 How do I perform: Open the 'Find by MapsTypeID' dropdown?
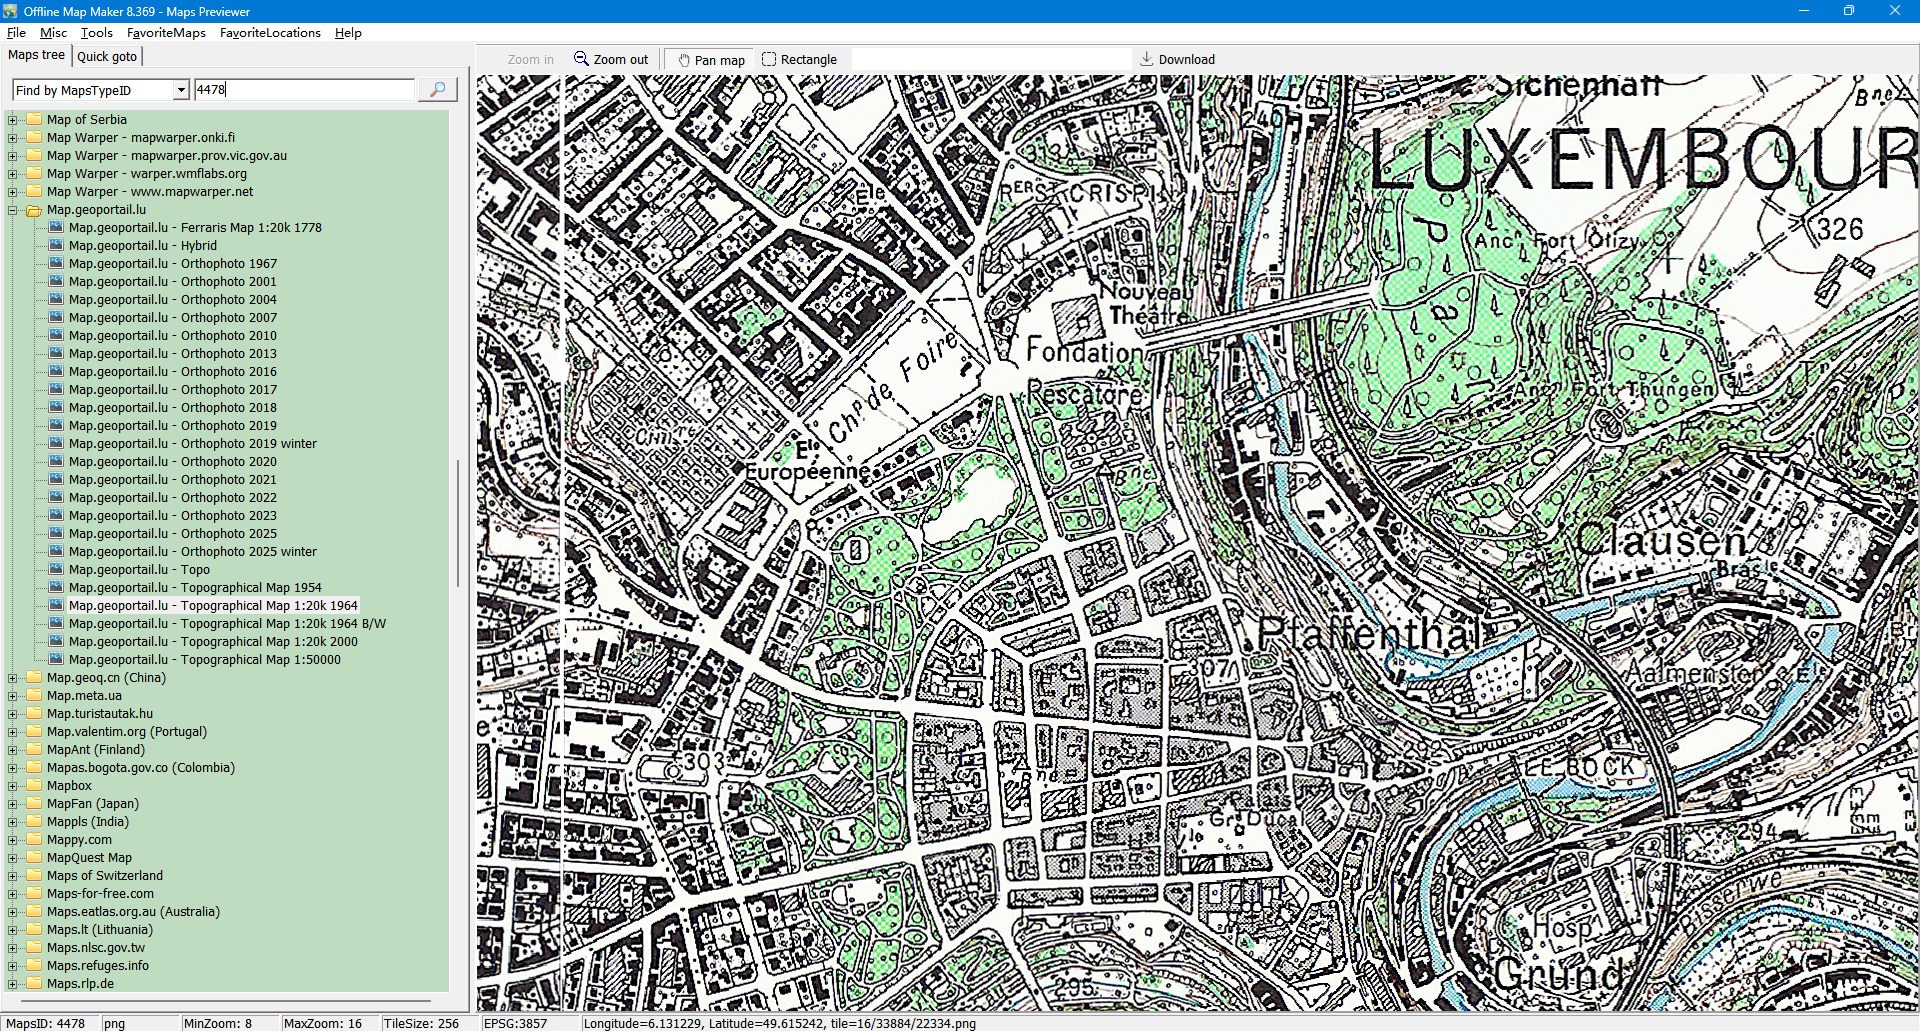(181, 90)
